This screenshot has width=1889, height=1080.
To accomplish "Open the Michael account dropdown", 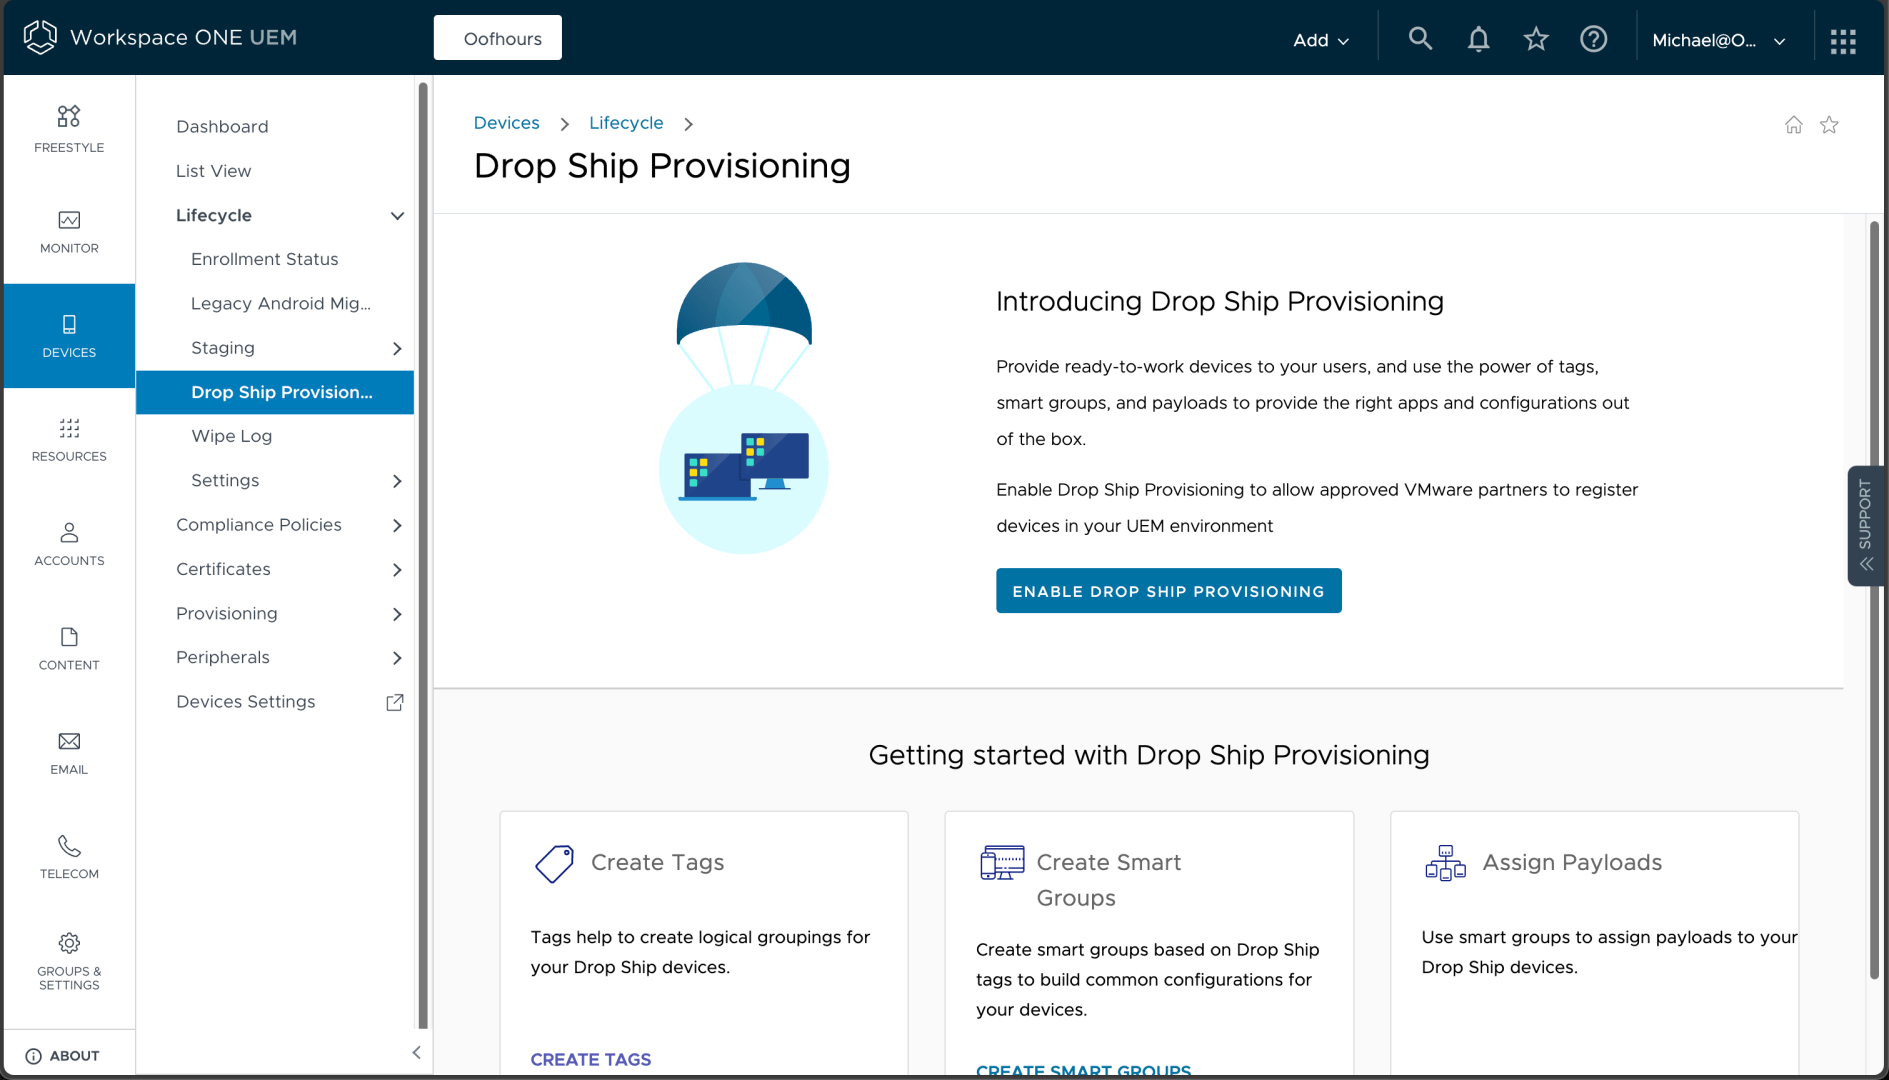I will pyautogui.click(x=1718, y=40).
